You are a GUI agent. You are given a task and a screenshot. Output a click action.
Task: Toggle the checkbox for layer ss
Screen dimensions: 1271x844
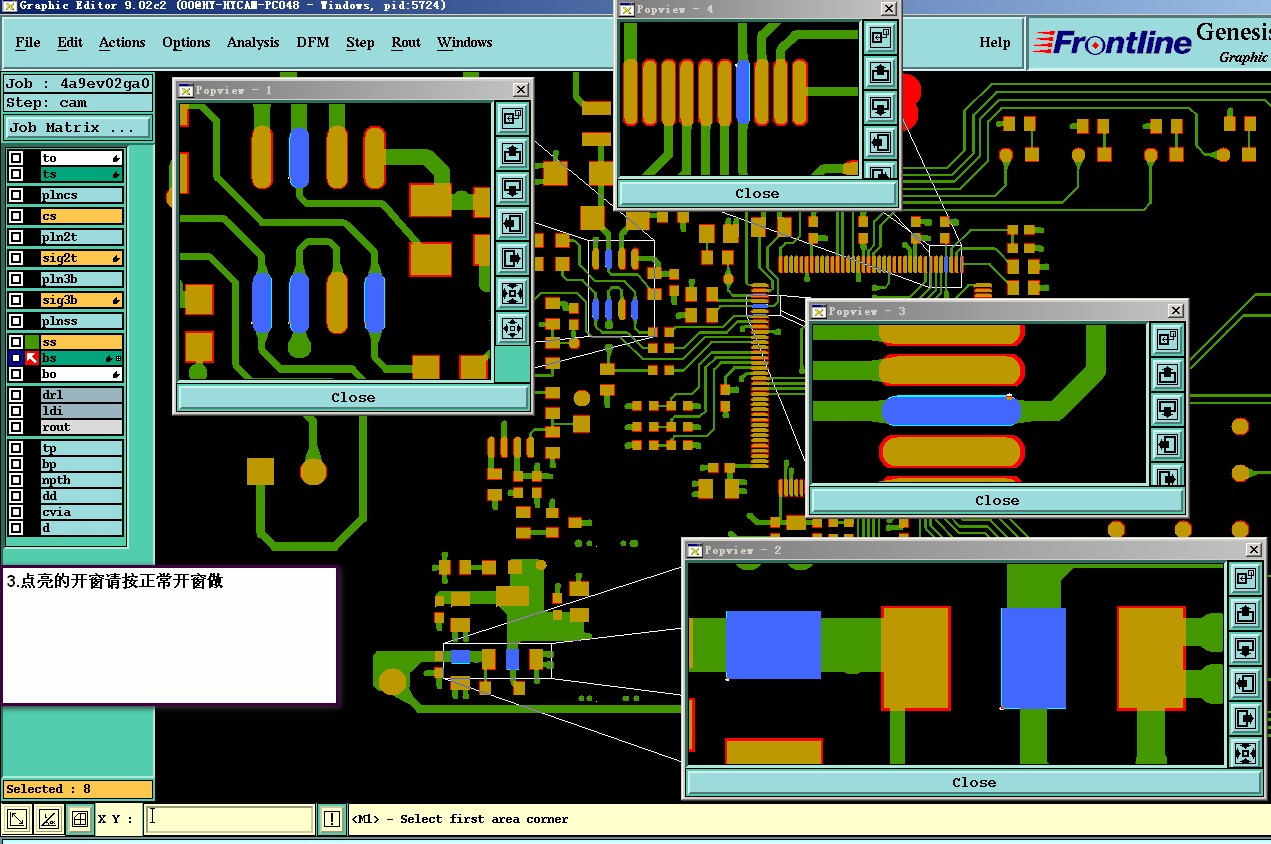pyautogui.click(x=16, y=342)
